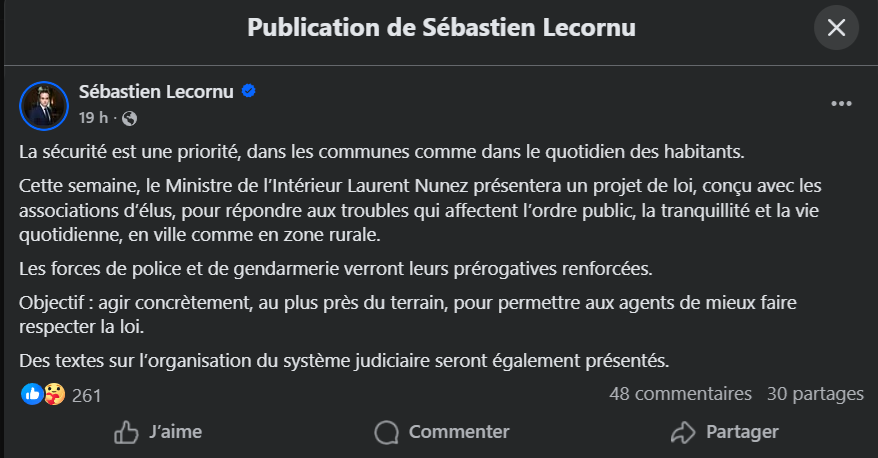Click the blue thumbs-up reaction icon
The width and height of the screenshot is (878, 458).
[x=32, y=395]
